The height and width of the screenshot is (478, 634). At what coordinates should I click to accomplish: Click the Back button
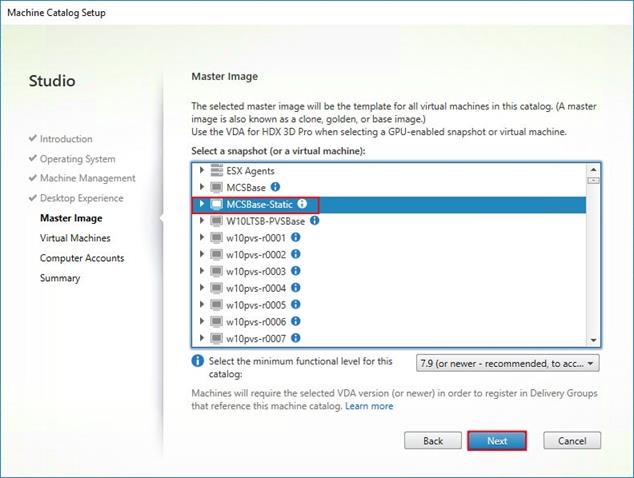pos(433,440)
